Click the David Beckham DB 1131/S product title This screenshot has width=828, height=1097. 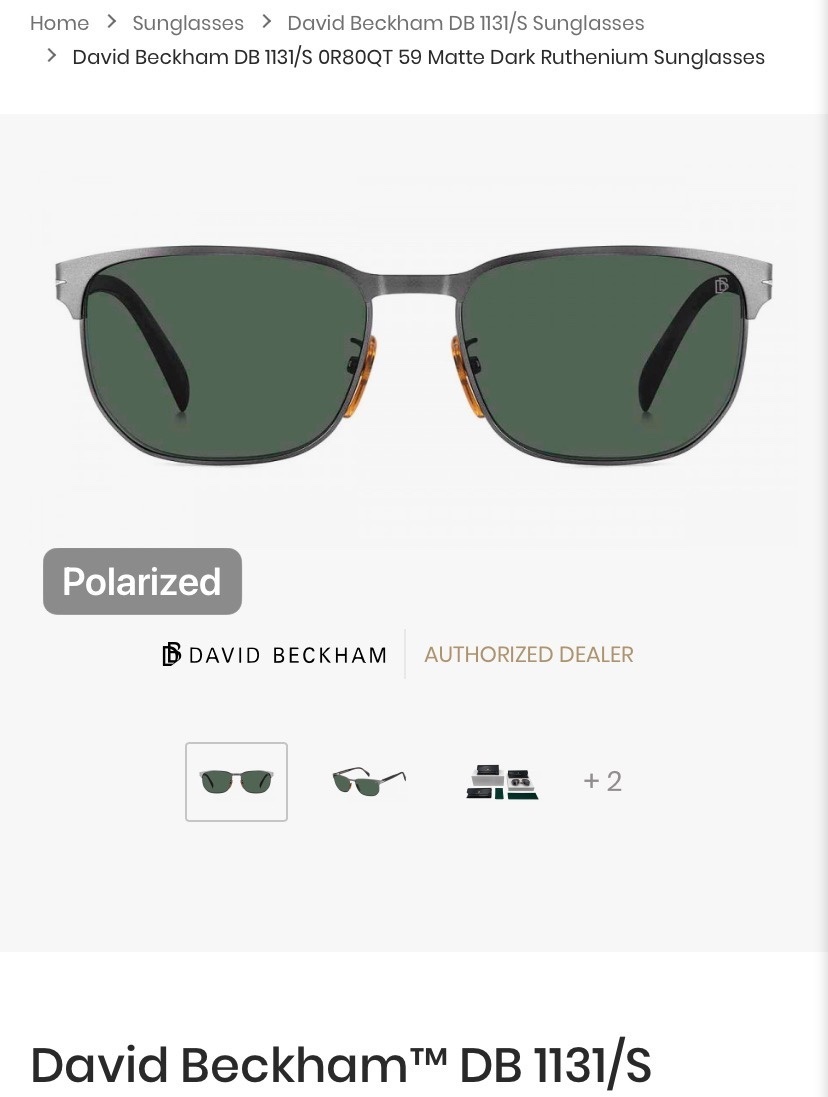click(x=341, y=1066)
